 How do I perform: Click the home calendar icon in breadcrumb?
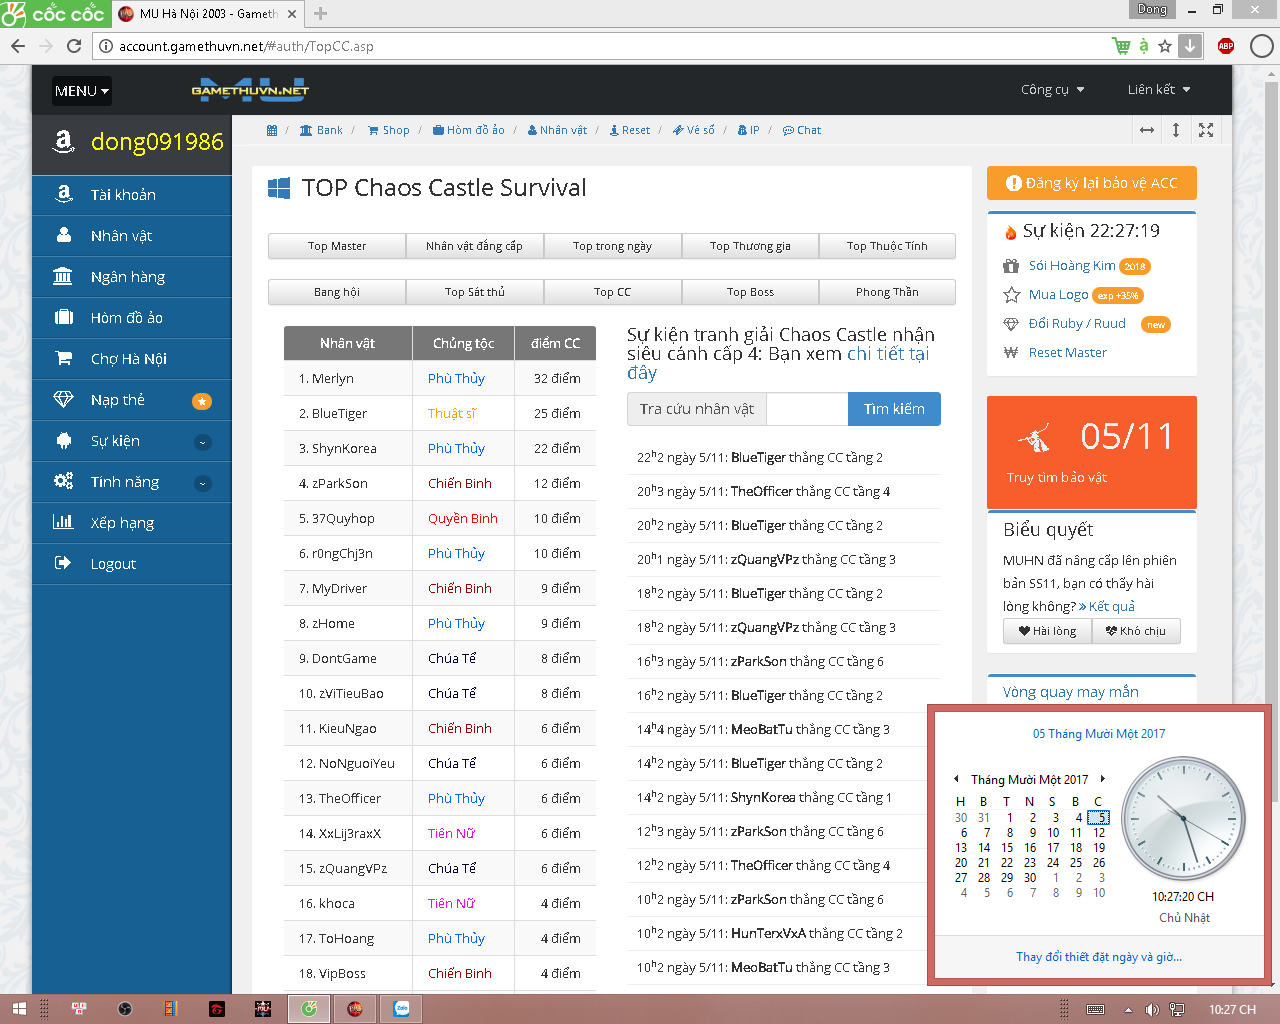pos(272,130)
